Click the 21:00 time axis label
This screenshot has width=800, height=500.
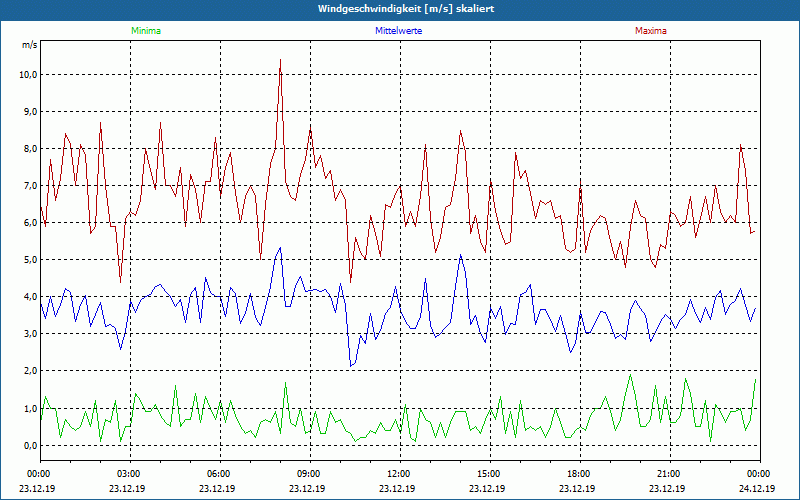[x=670, y=474]
